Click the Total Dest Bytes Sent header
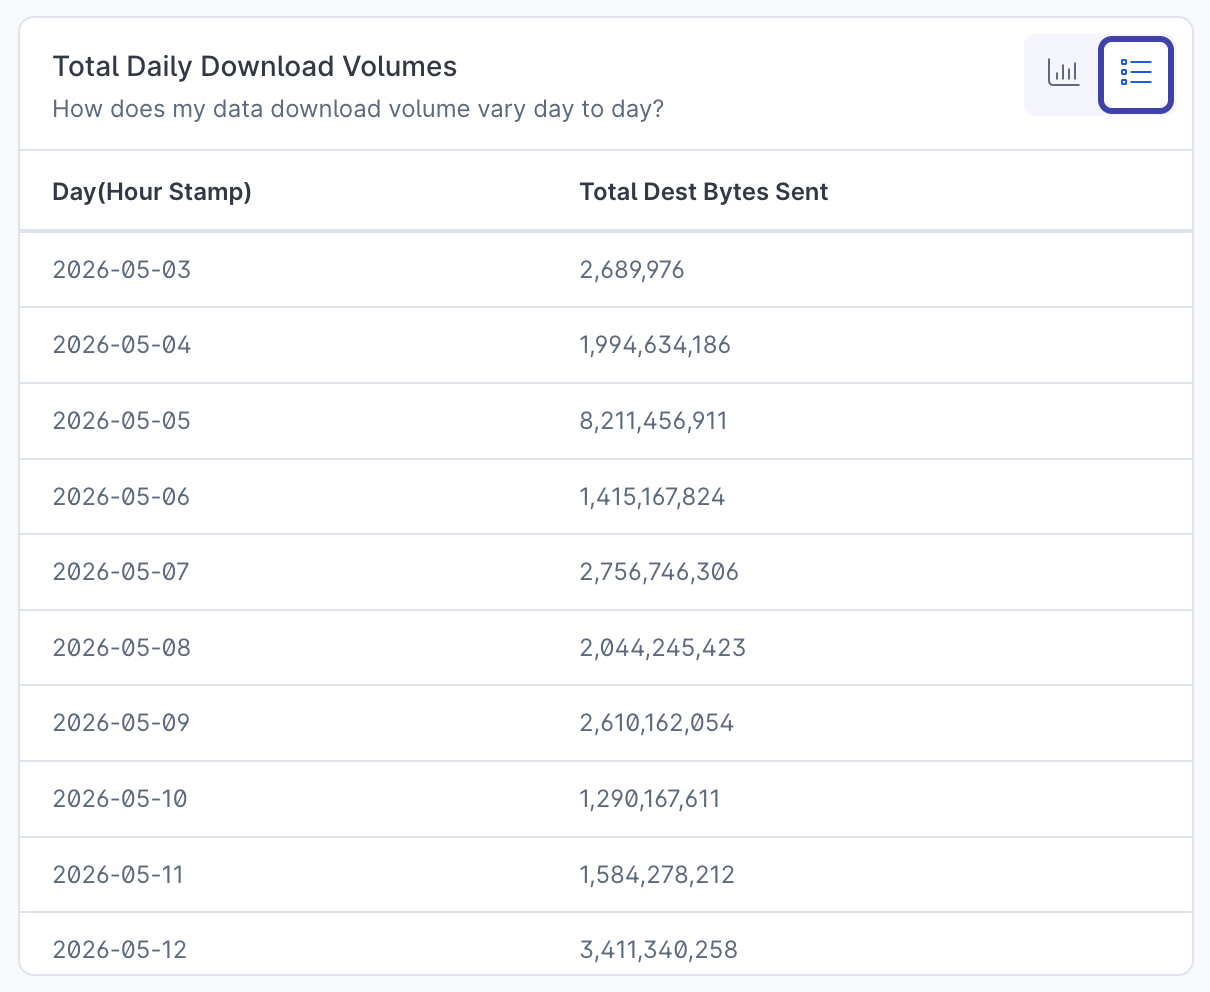The image size is (1210, 992). 704,192
